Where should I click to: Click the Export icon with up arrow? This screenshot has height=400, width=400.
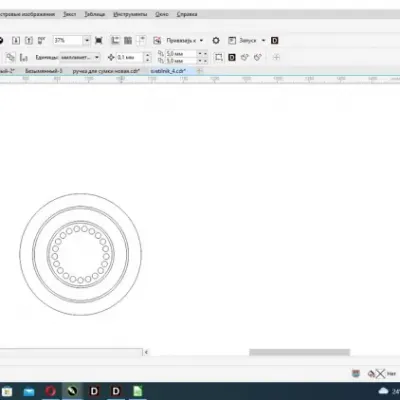tap(29, 40)
